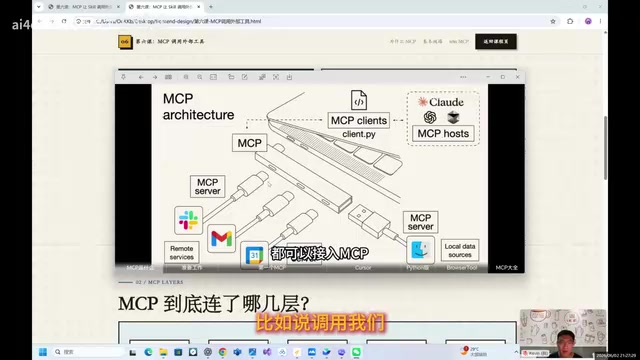Bookmark this page with star icon
The height and width of the screenshot is (360, 640).
[553, 21]
